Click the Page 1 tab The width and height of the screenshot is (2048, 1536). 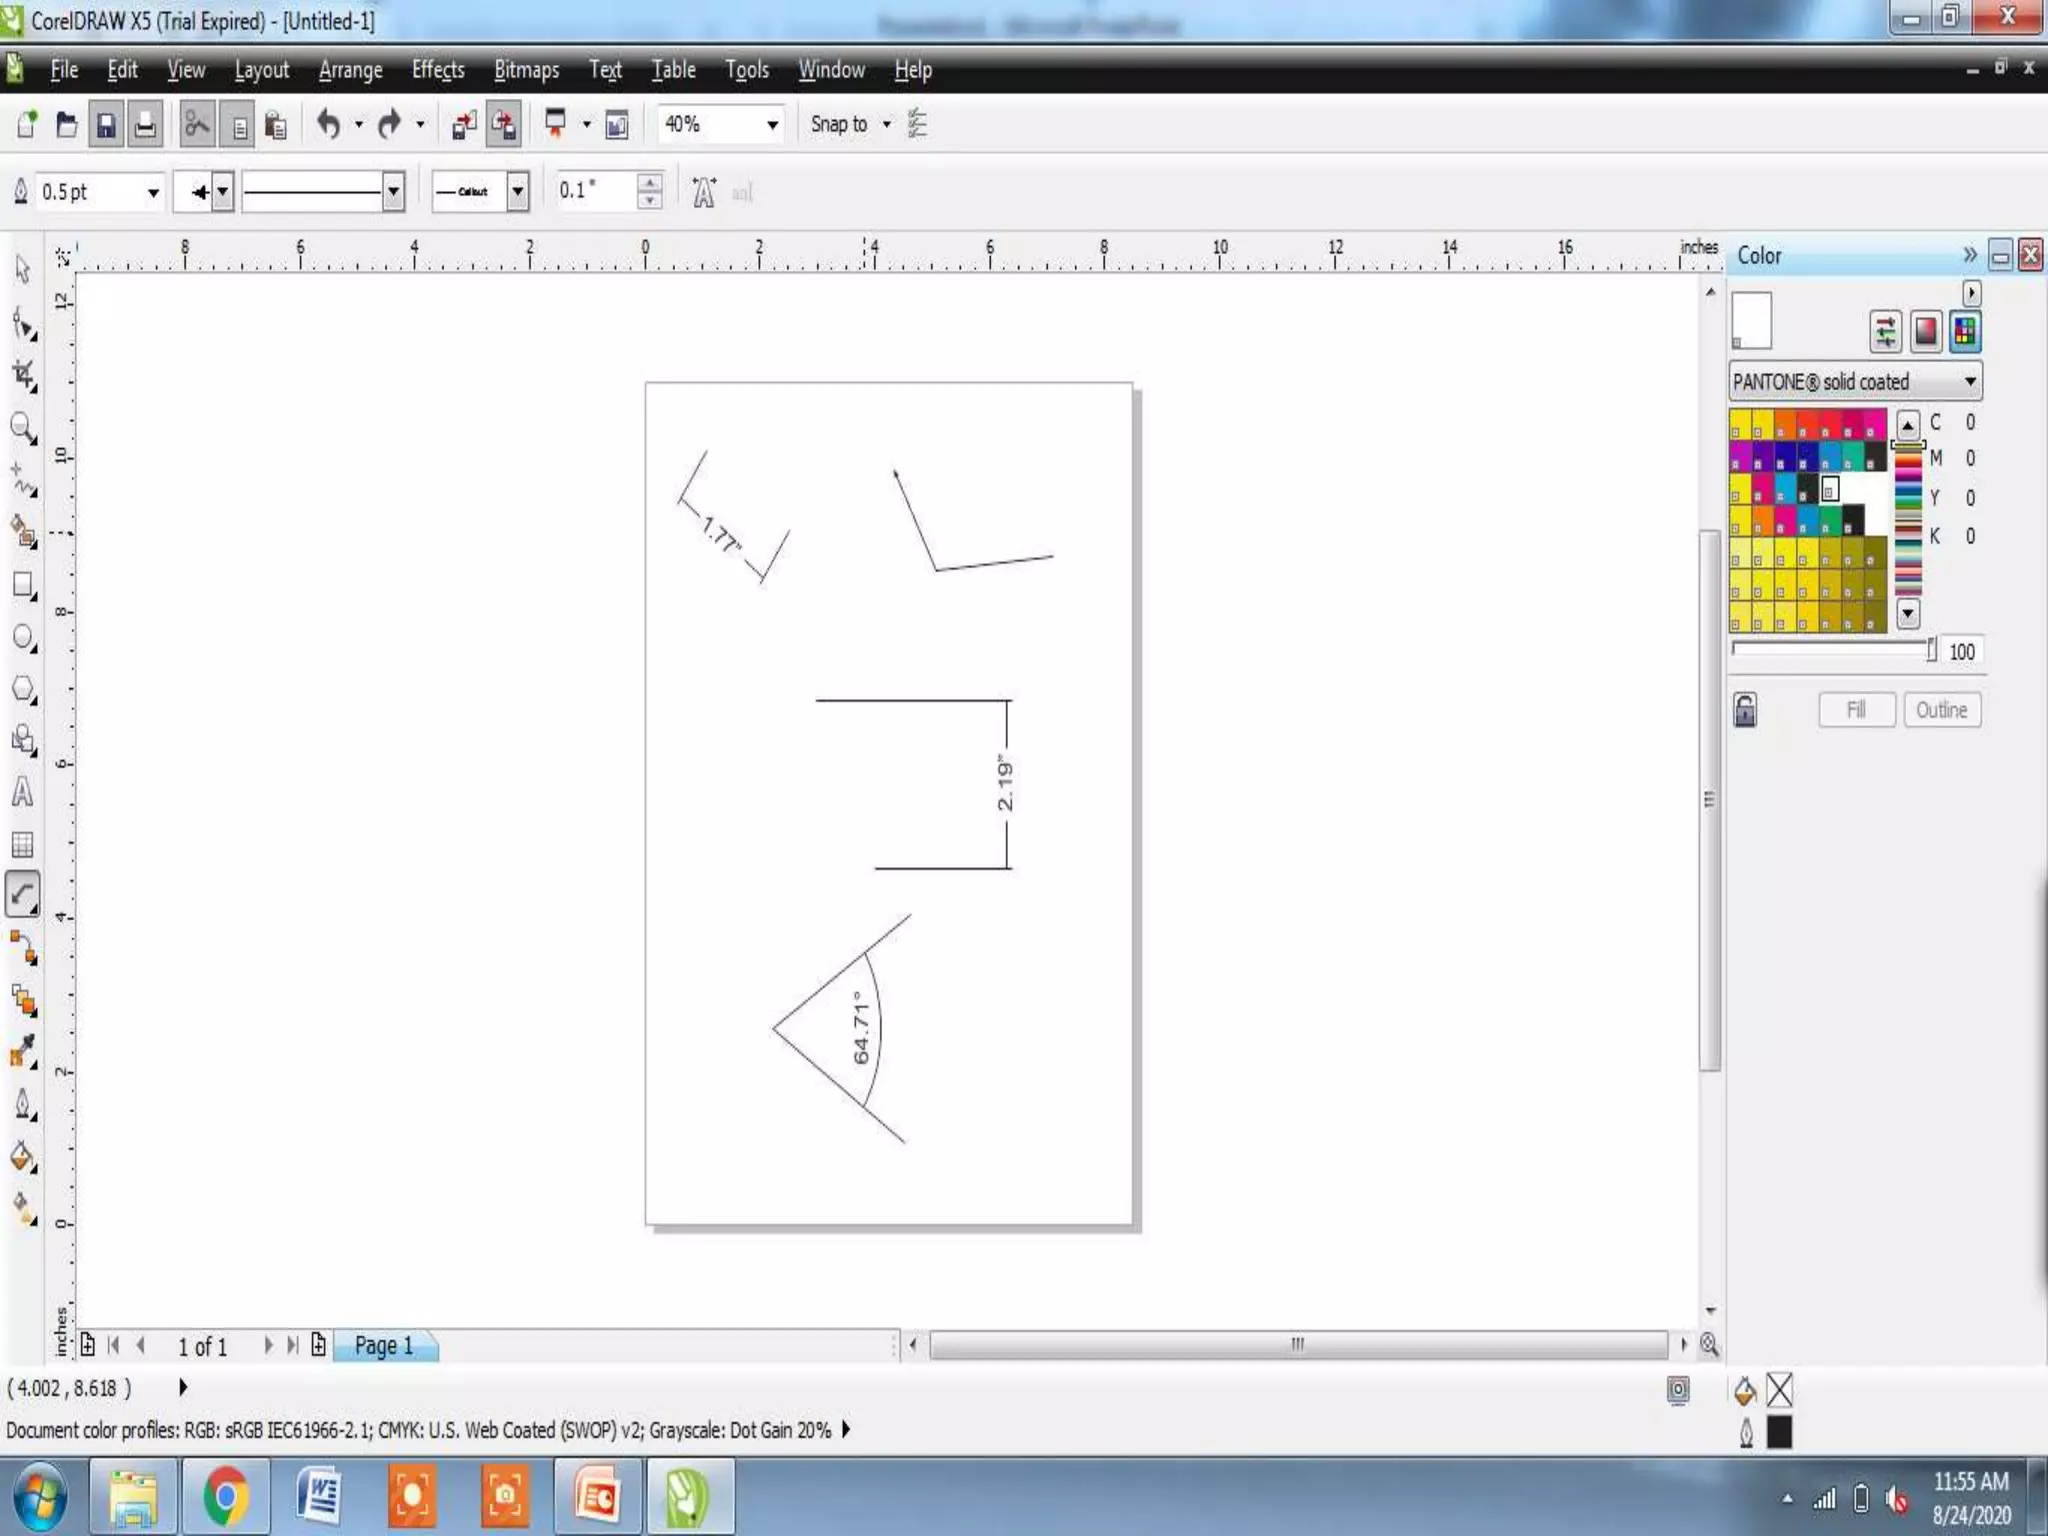384,1346
